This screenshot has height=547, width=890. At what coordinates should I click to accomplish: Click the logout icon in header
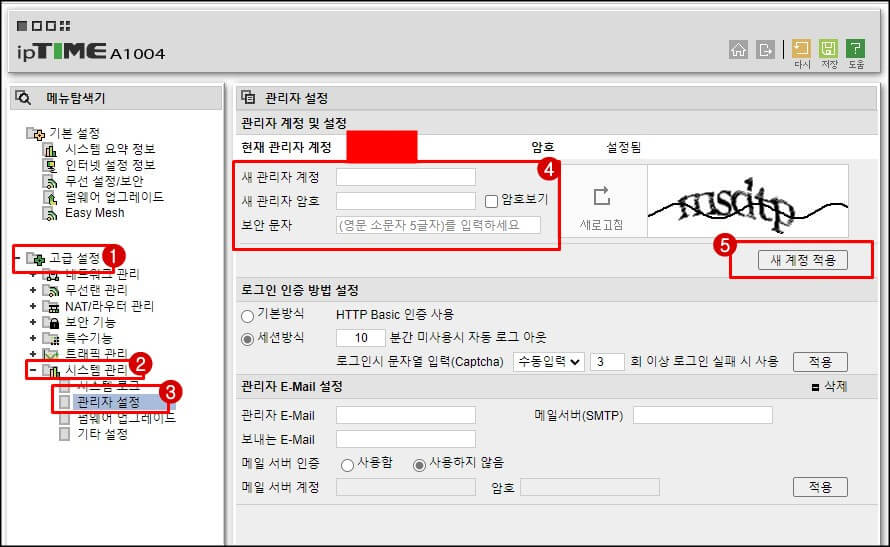[x=765, y=50]
